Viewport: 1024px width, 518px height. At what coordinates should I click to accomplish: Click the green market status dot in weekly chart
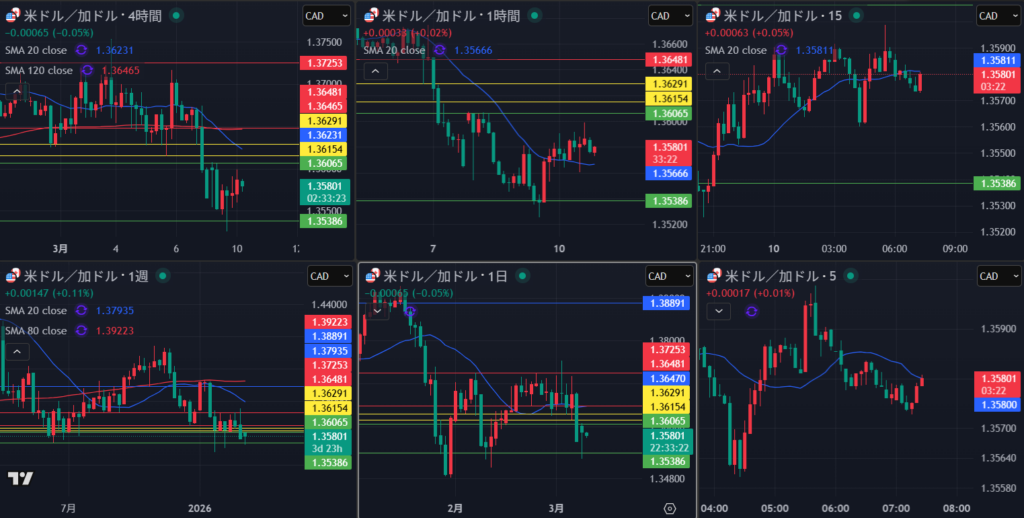[162, 276]
